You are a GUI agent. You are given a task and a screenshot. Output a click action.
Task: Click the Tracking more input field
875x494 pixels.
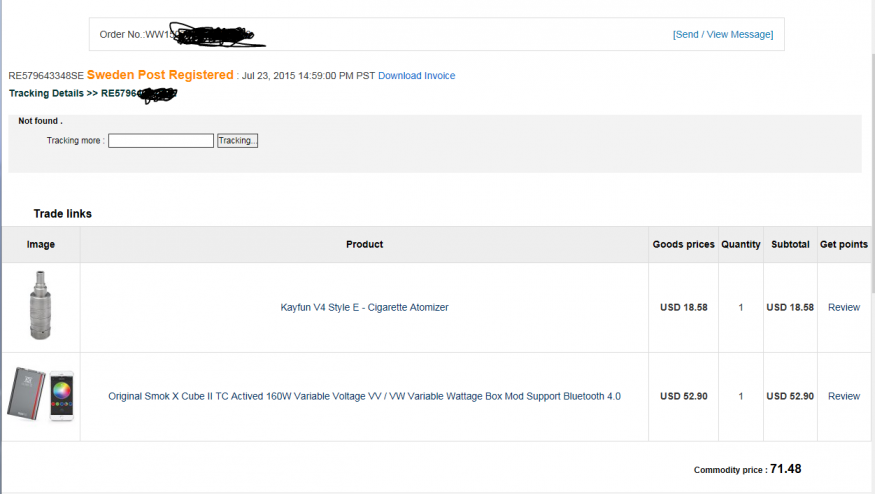[161, 141]
